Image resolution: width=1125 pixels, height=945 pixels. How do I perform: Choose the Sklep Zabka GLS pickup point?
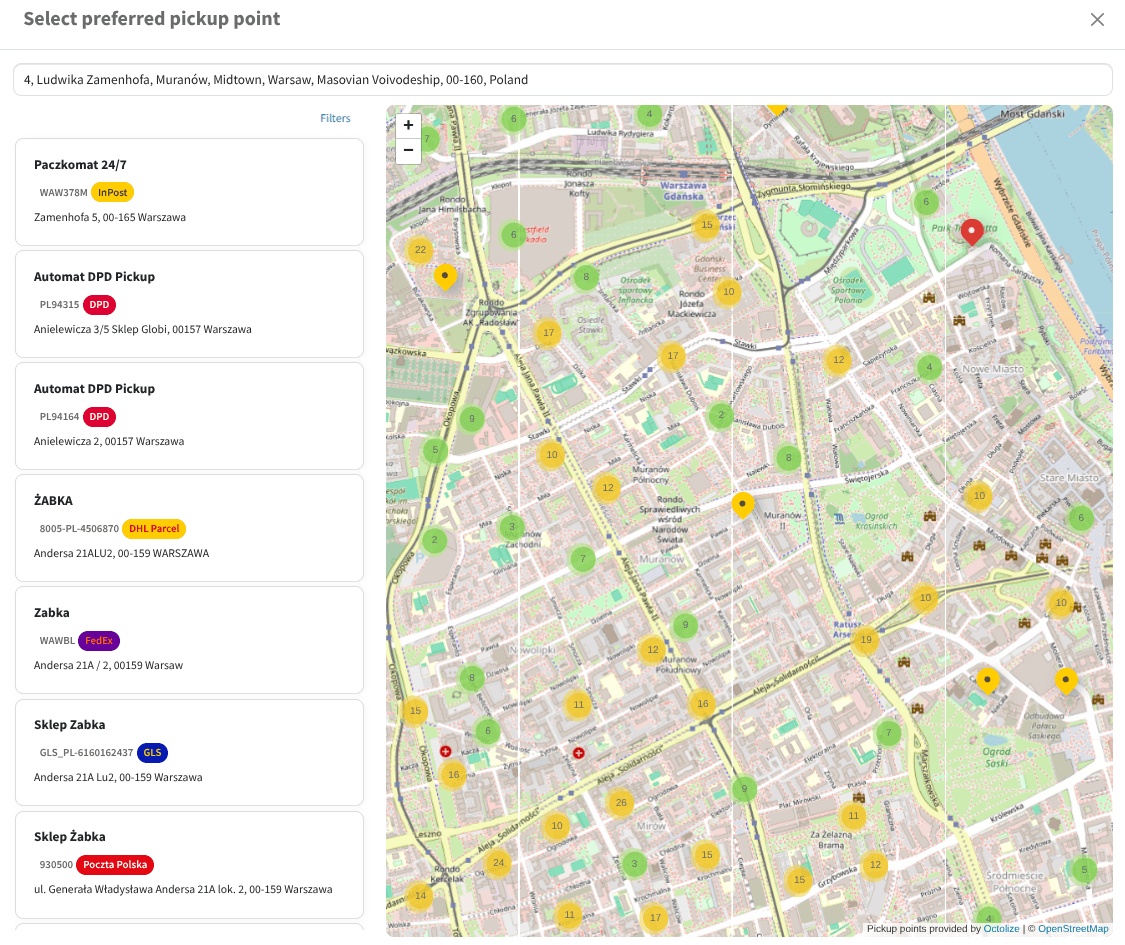[x=189, y=753]
